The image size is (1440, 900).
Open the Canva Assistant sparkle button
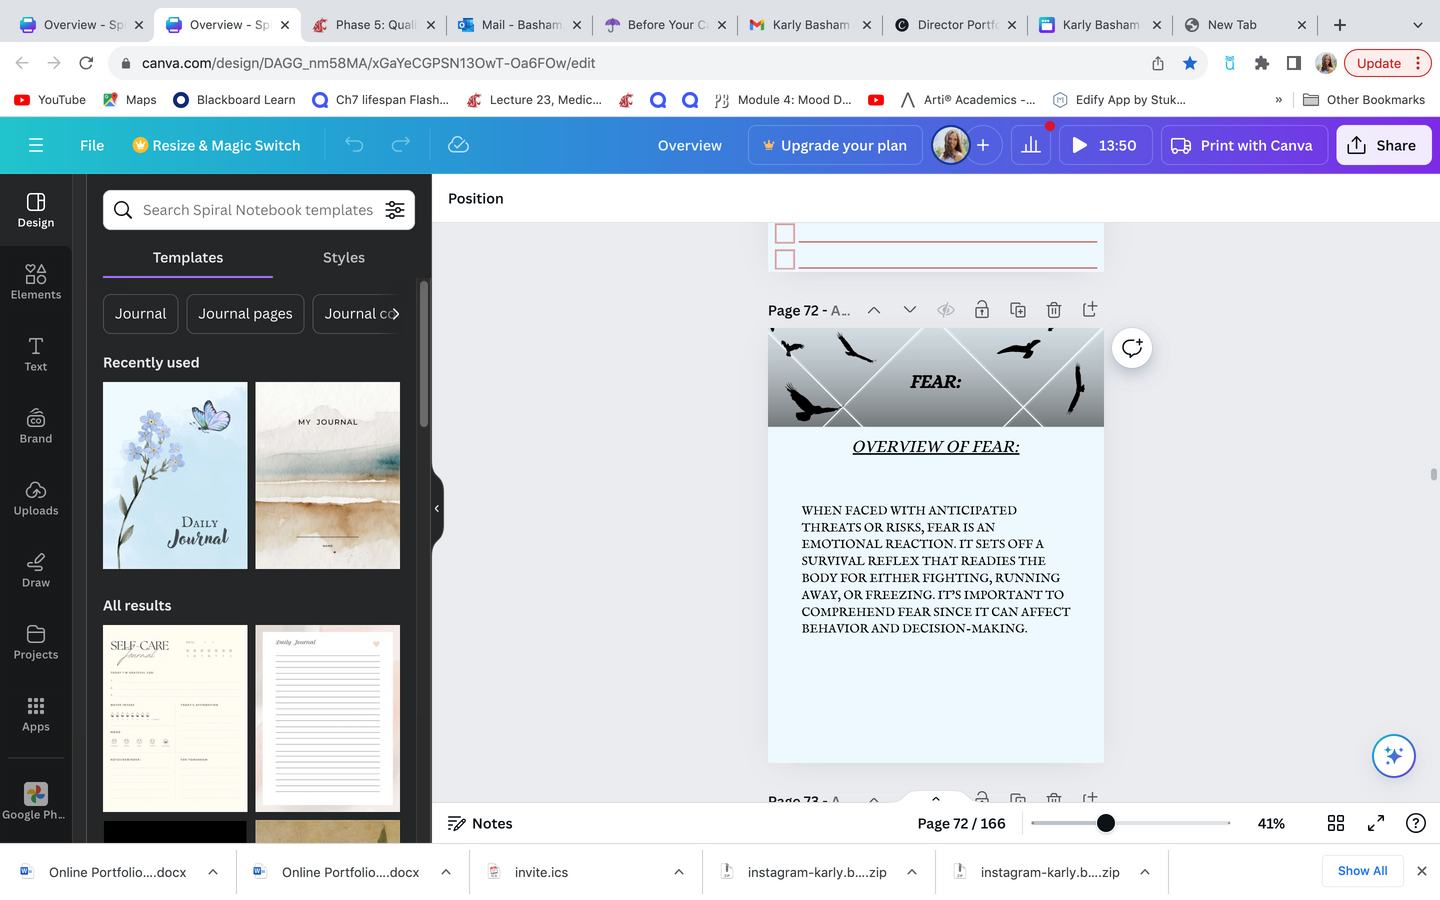click(x=1393, y=756)
